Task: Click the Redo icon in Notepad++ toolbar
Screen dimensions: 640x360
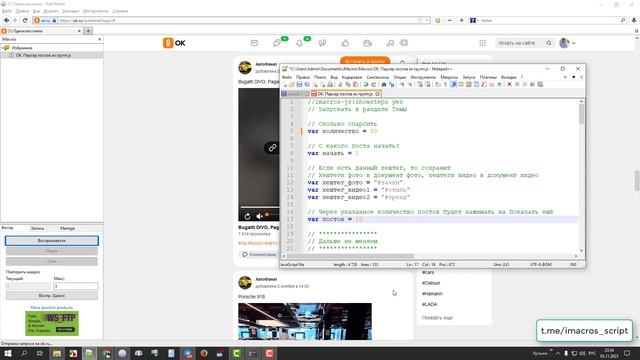Action: click(373, 84)
